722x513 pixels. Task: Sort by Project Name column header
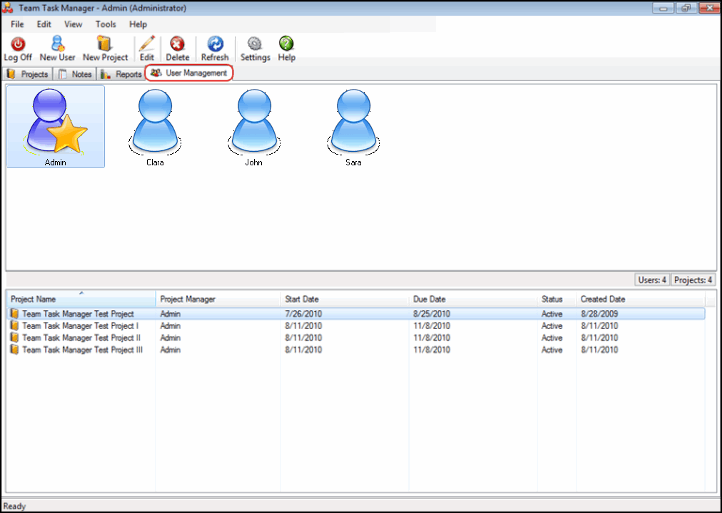tap(80, 299)
